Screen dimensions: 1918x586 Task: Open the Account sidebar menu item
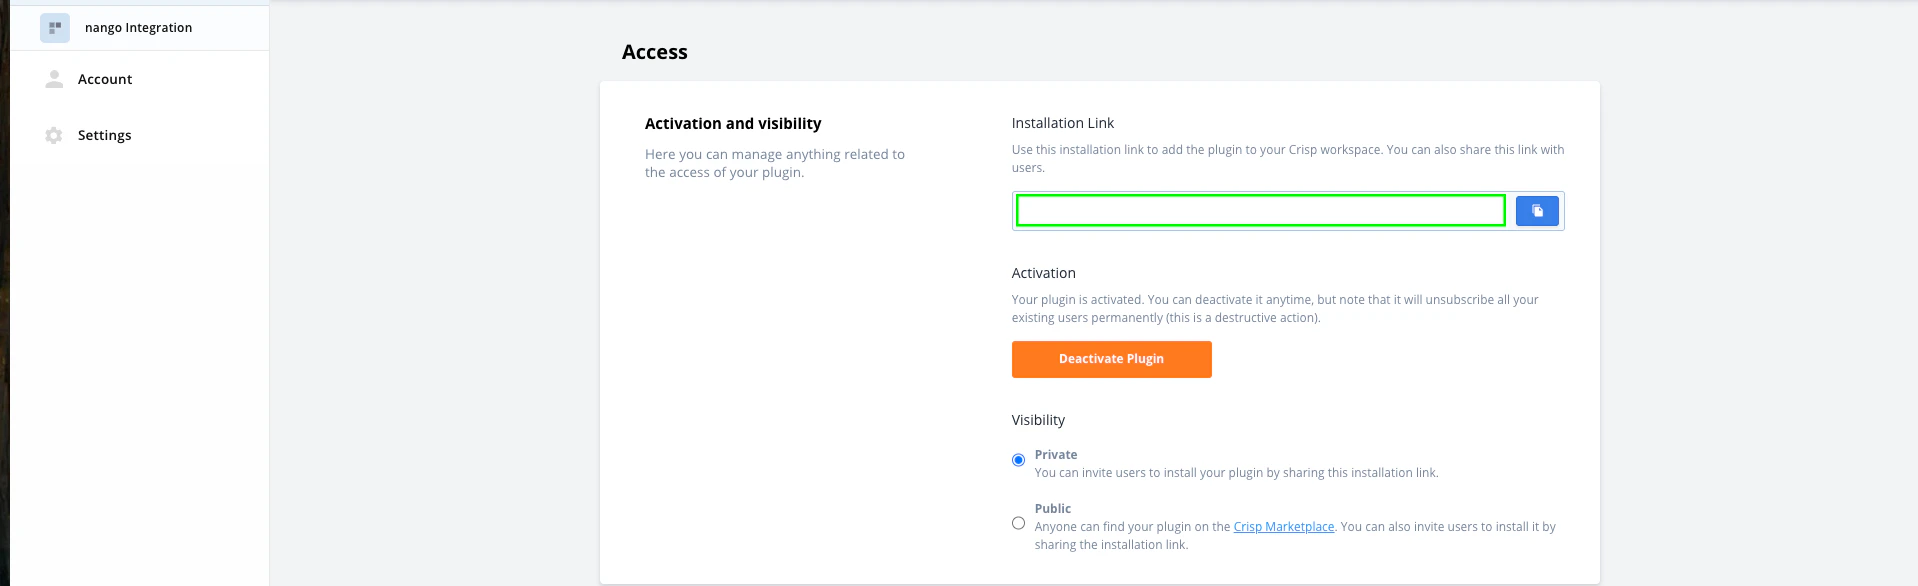point(105,79)
